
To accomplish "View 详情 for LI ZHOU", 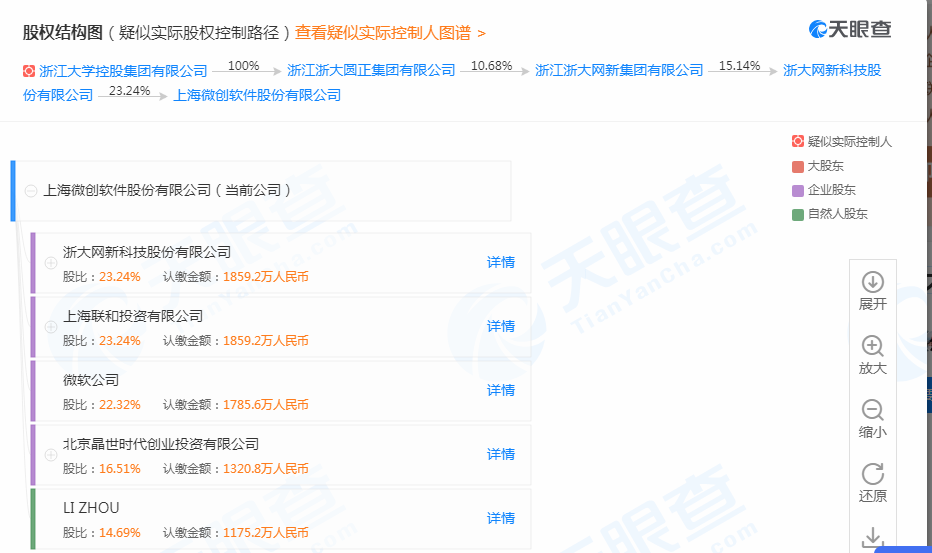I will pyautogui.click(x=500, y=519).
